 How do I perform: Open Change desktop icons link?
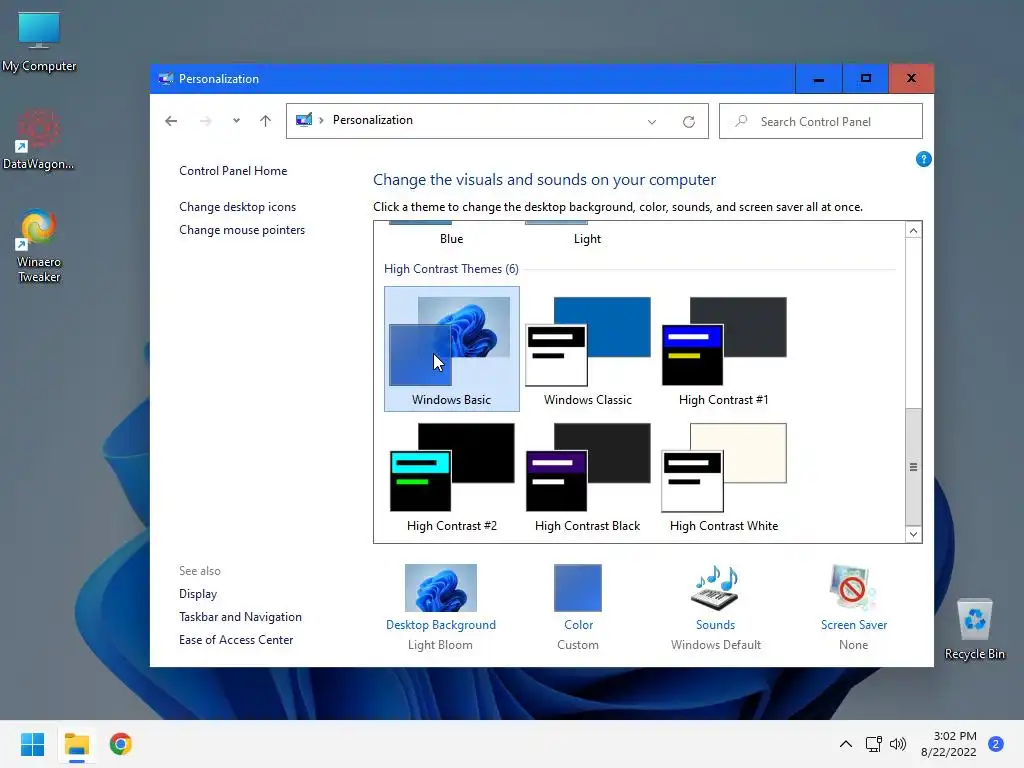[x=238, y=206]
